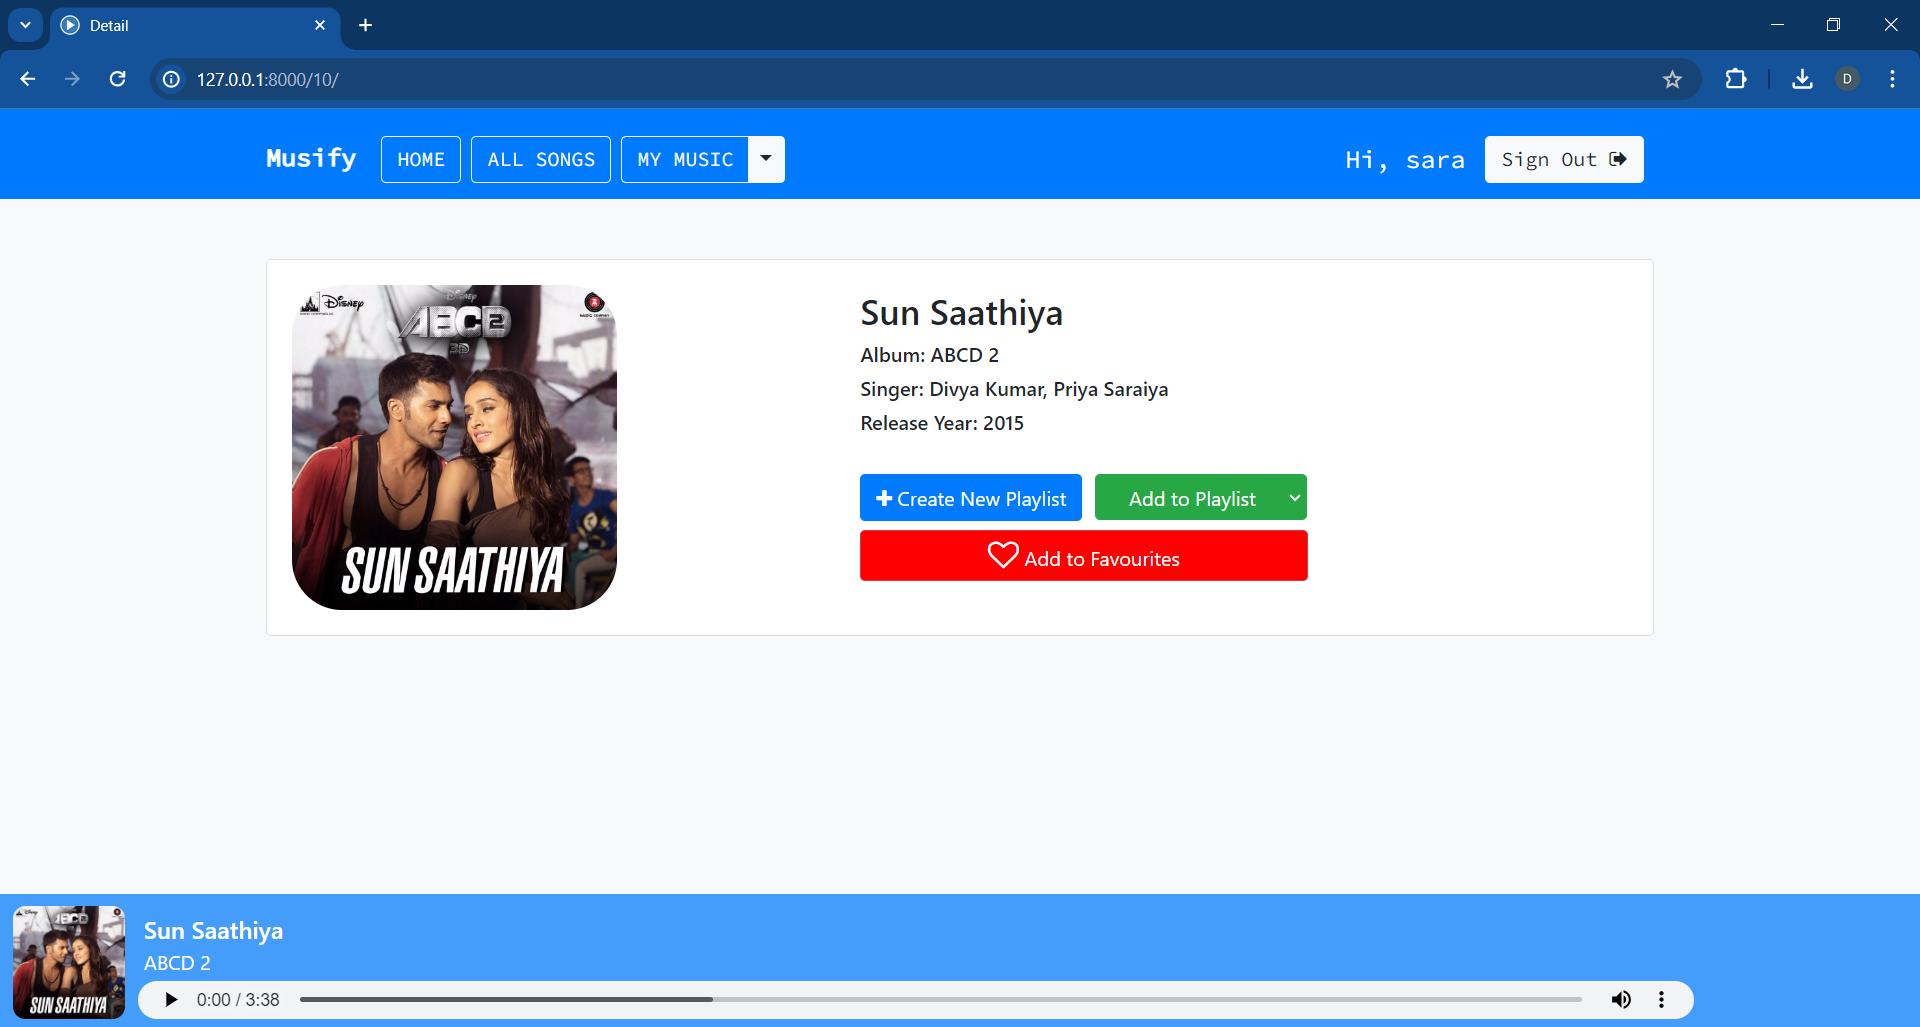The width and height of the screenshot is (1920, 1027).
Task: Click the Sun Saathiya album cover image
Action: coord(454,447)
